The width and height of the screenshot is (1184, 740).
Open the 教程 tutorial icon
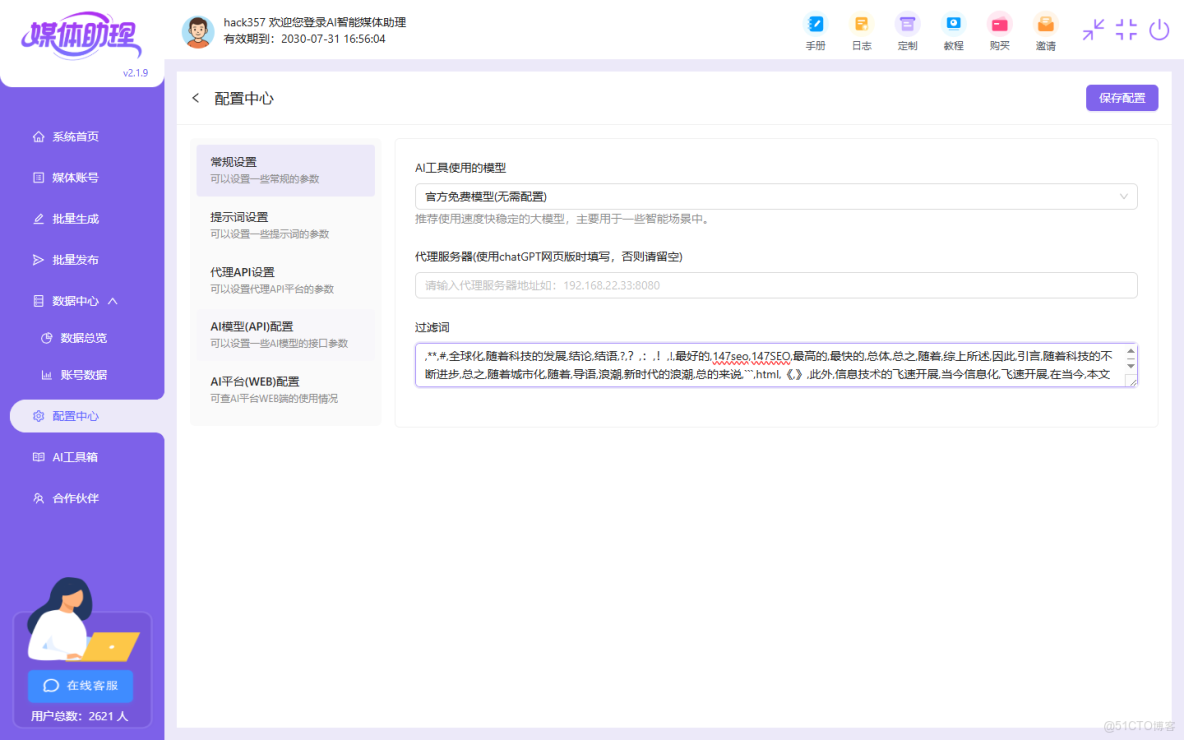pos(953,30)
